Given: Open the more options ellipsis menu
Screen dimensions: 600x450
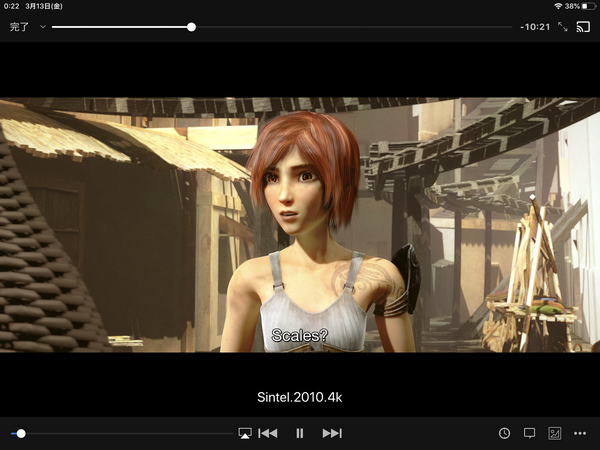Looking at the screenshot, I should tap(580, 433).
